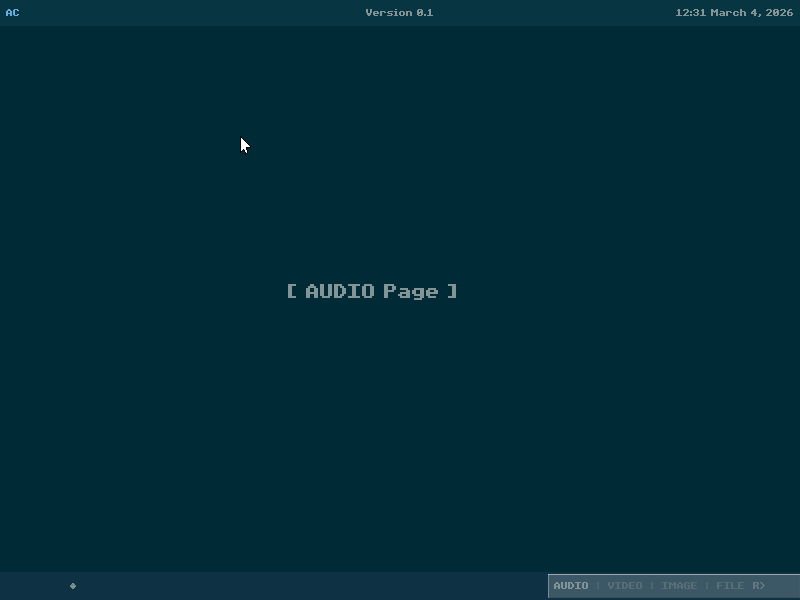Go to the FILE tab
Image resolution: width=800 pixels, height=600 pixels.
click(730, 586)
